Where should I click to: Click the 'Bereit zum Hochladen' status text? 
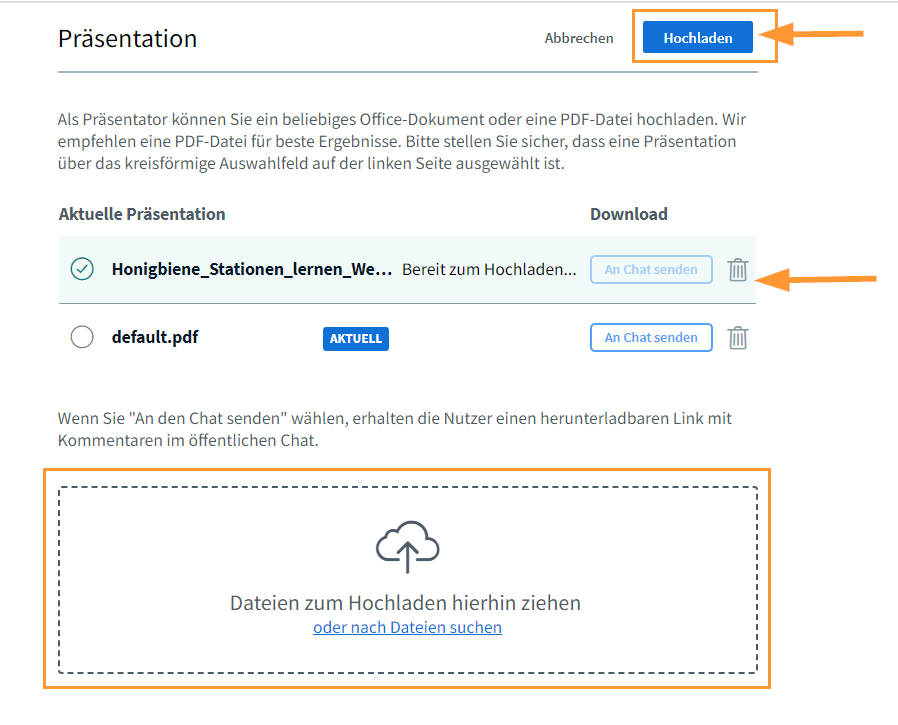[489, 270]
